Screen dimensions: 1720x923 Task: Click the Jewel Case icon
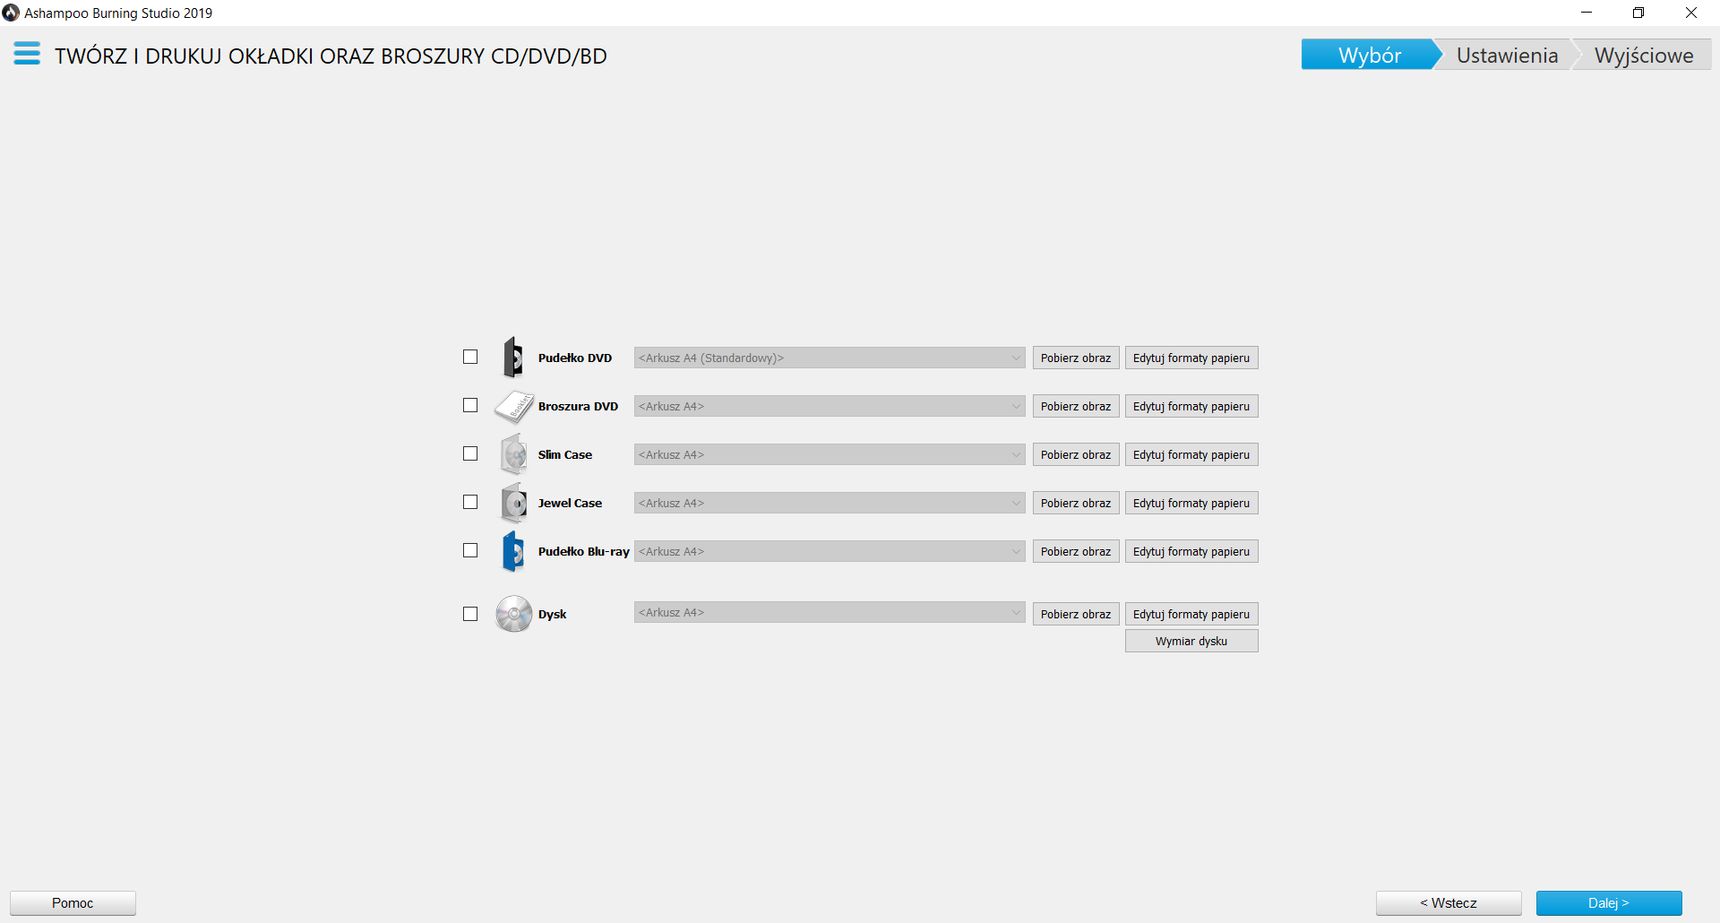coord(514,503)
